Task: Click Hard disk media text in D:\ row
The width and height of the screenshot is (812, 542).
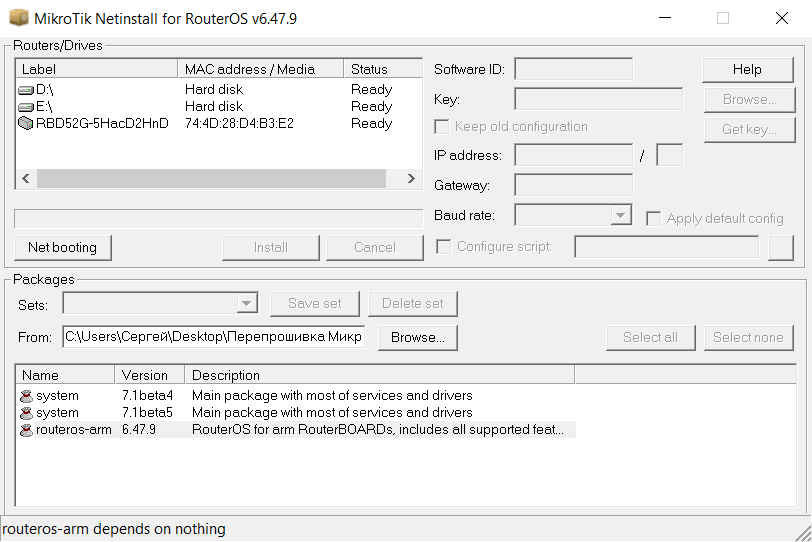Action: (214, 90)
